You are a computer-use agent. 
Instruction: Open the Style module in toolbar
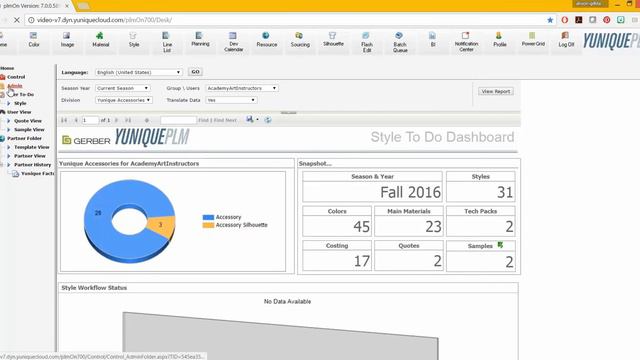click(134, 40)
